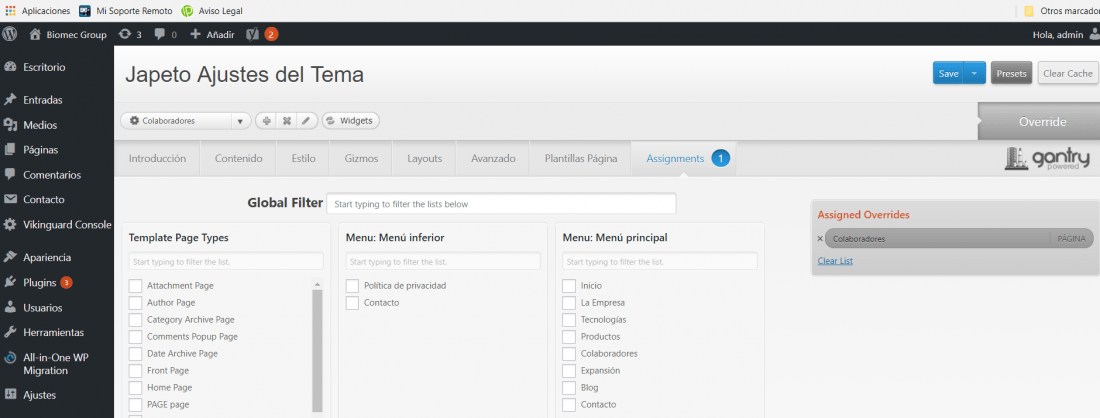Click the add override plus icon
Image resolution: width=1100 pixels, height=418 pixels.
(267, 121)
